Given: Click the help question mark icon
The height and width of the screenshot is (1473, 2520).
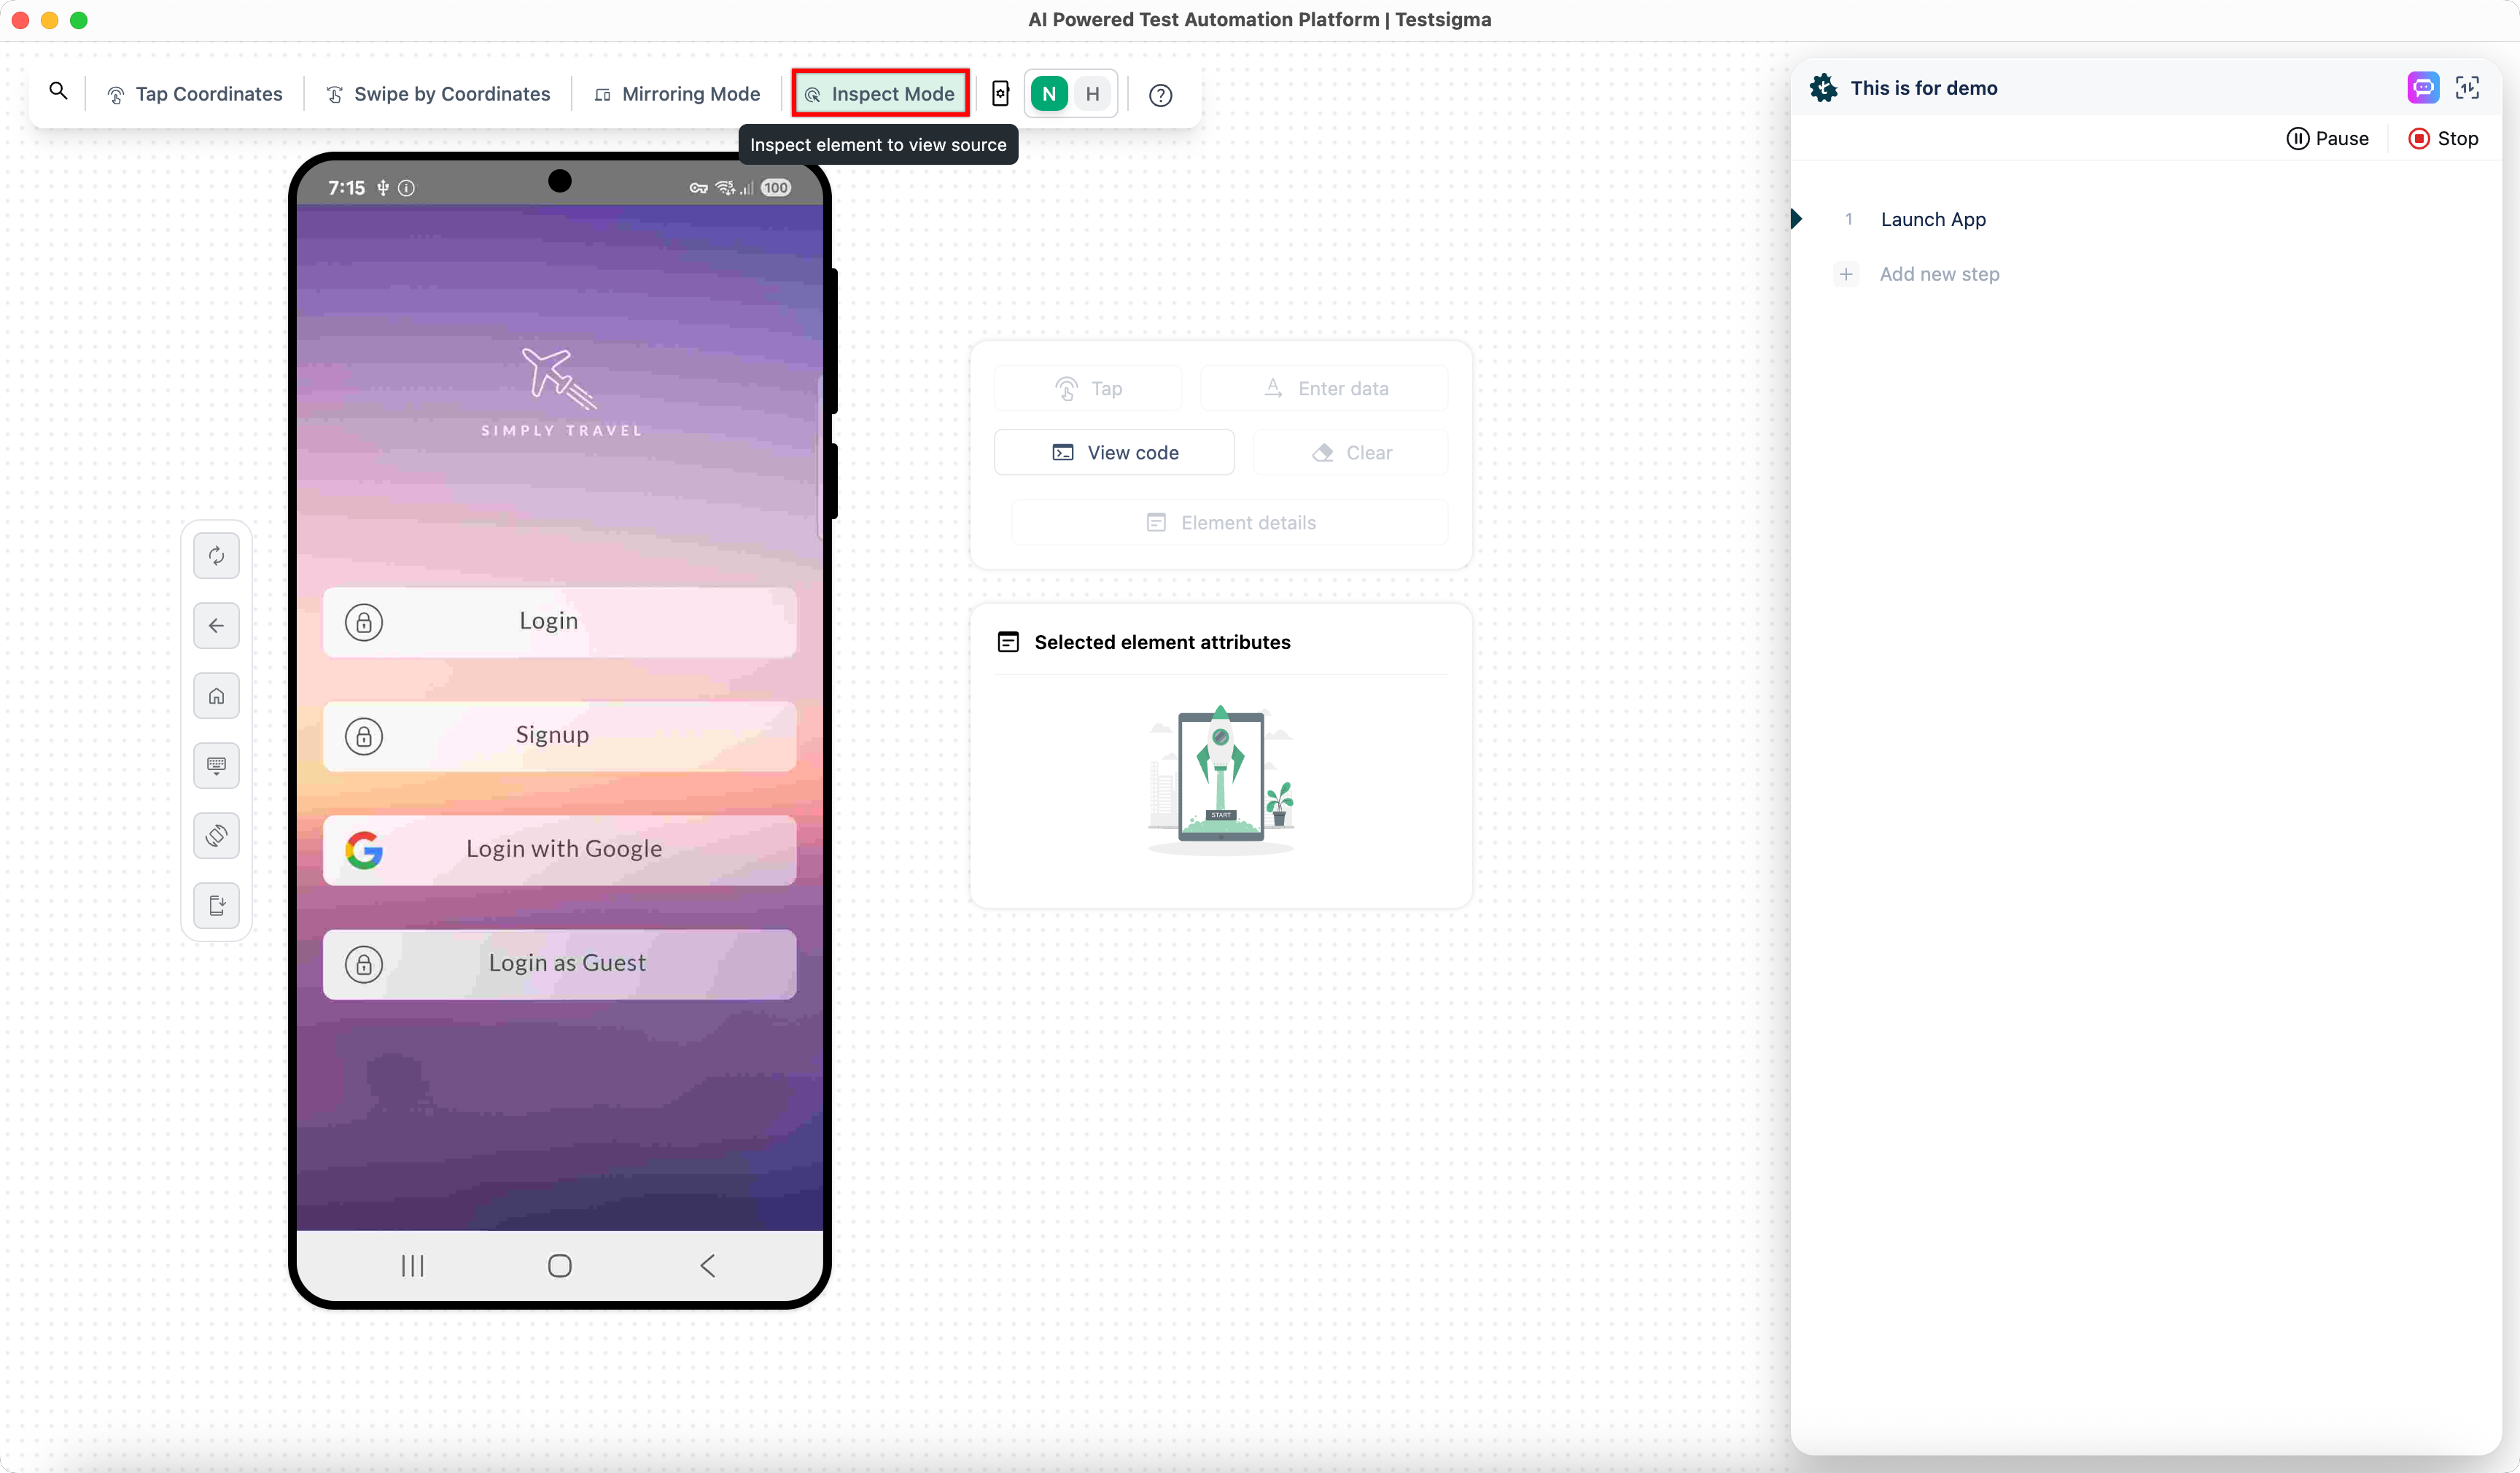Looking at the screenshot, I should coord(1160,95).
